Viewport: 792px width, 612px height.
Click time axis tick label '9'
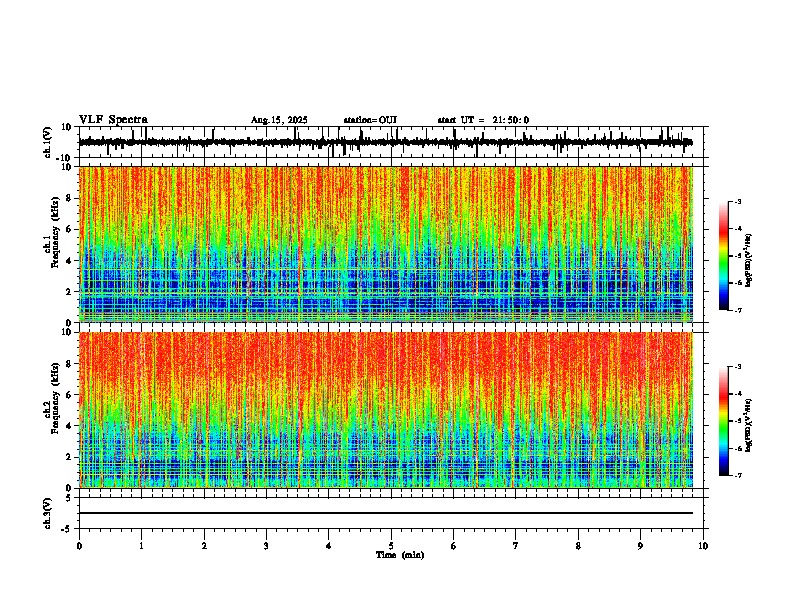click(x=640, y=546)
